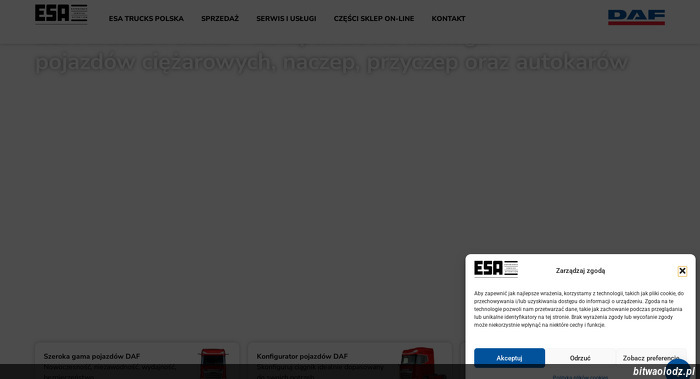Screen dimensions: 700x379
Task: Open the KONTAKT page
Action: point(448,19)
